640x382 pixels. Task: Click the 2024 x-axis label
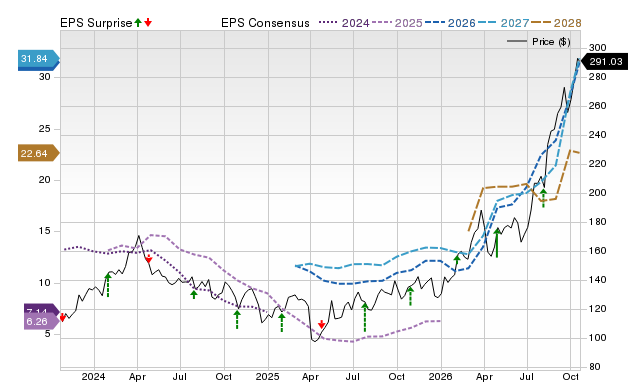click(93, 376)
